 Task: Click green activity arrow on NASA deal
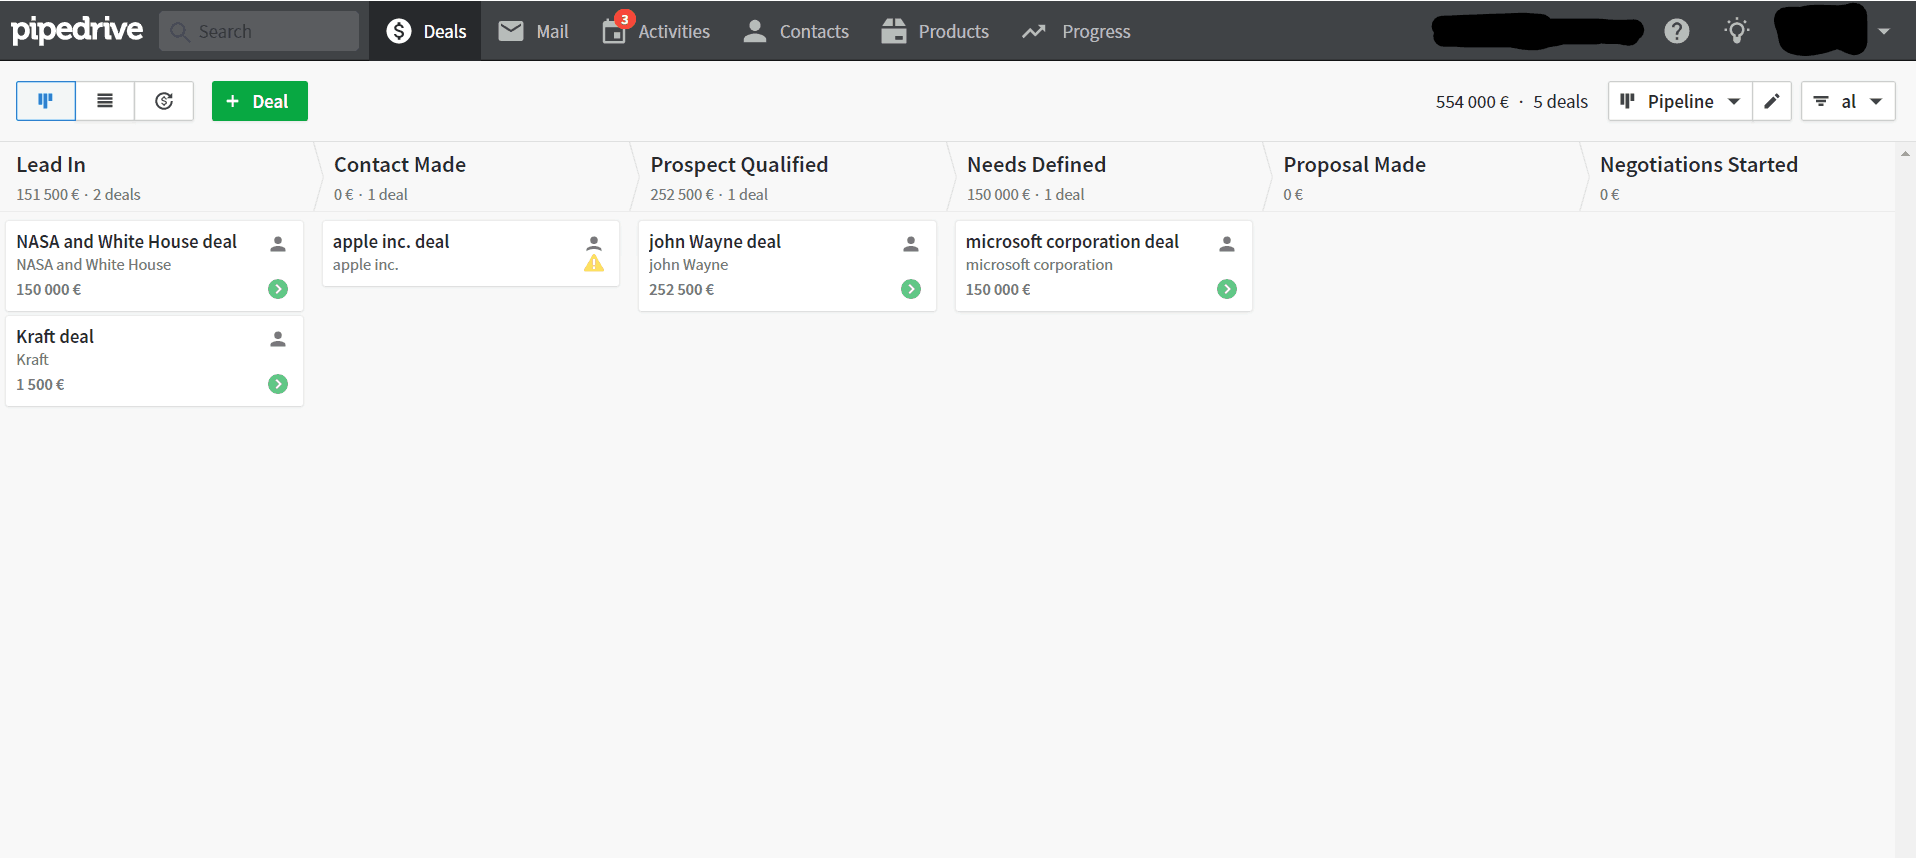pos(278,289)
